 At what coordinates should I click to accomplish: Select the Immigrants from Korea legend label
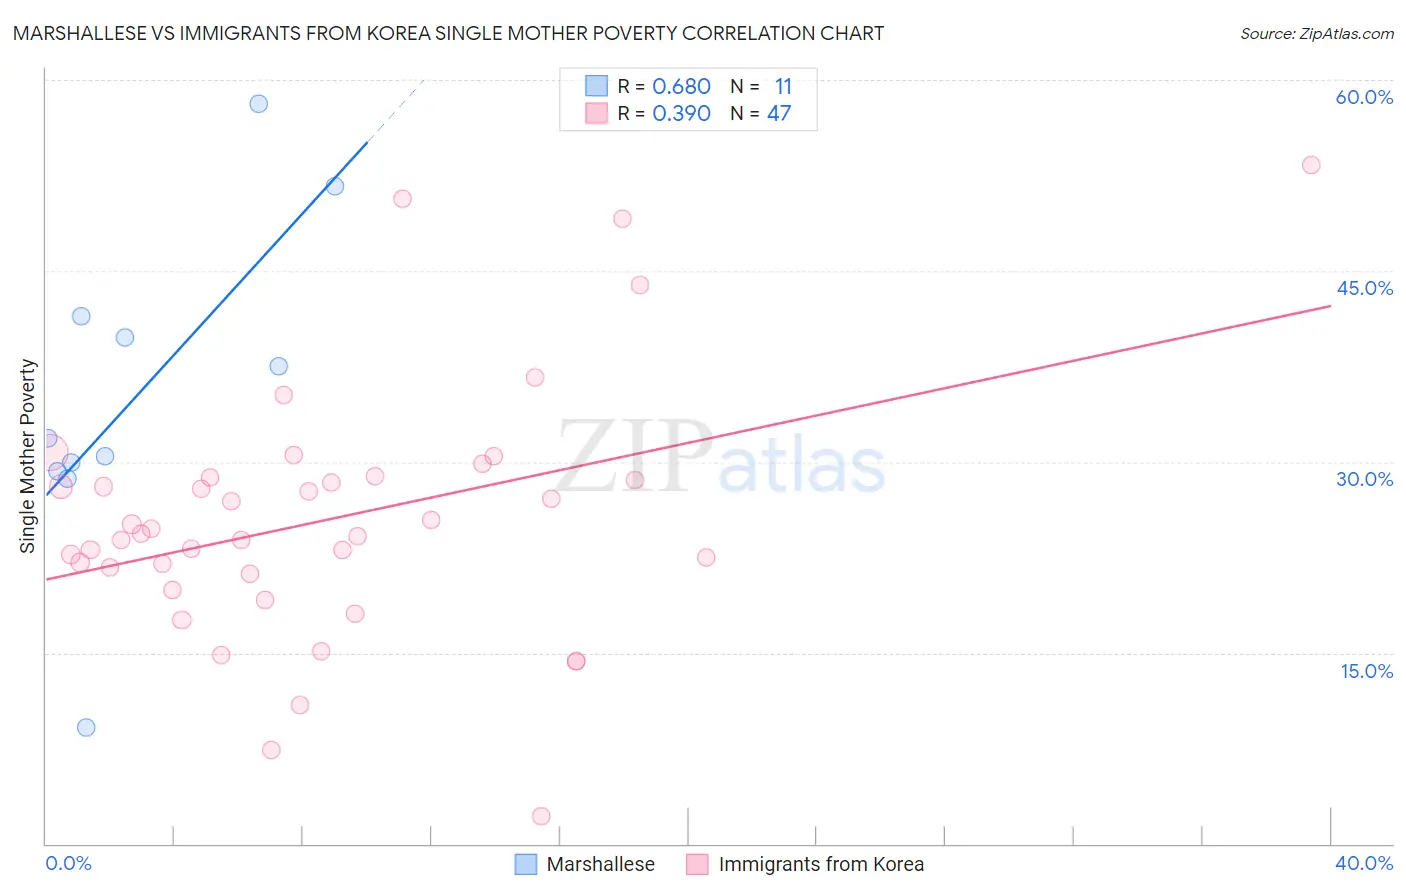(821, 864)
